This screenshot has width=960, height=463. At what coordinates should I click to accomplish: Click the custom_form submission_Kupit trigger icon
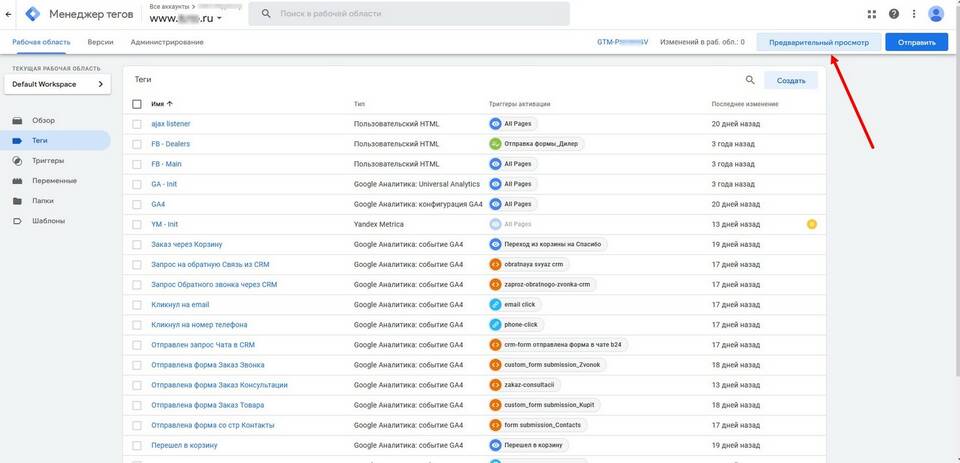coord(495,405)
